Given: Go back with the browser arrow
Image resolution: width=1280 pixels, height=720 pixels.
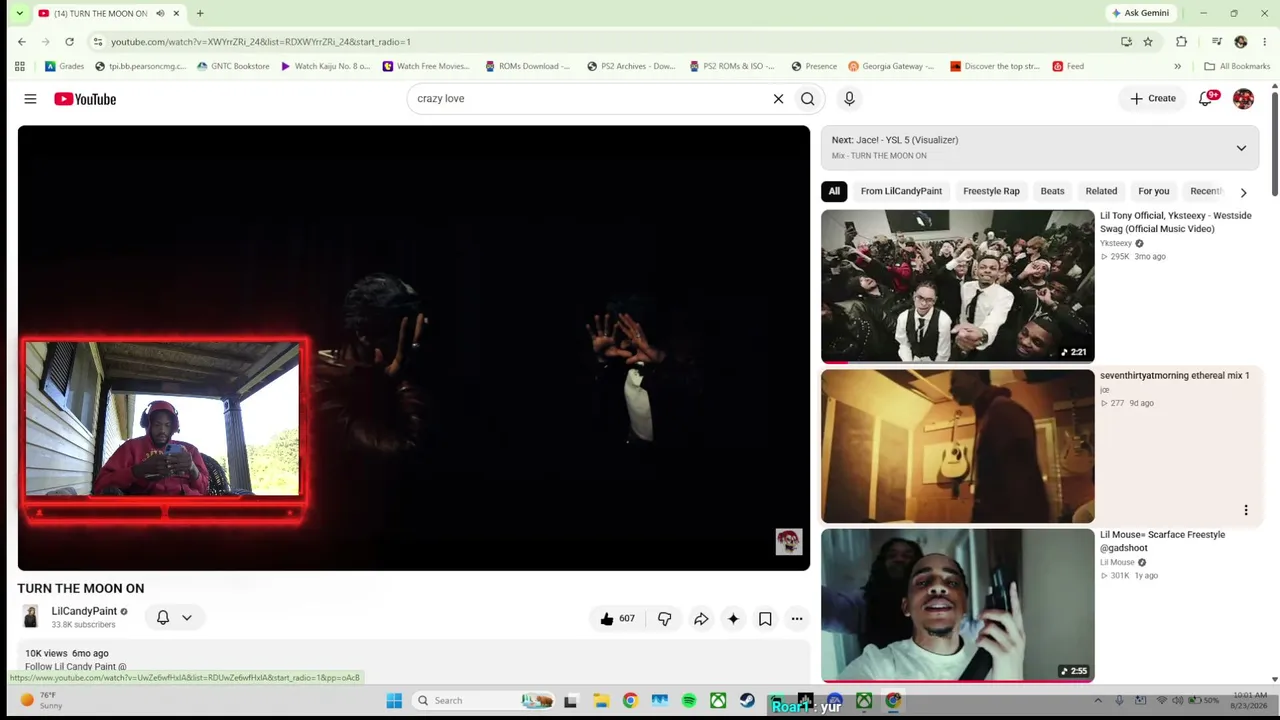Looking at the screenshot, I should point(21,42).
